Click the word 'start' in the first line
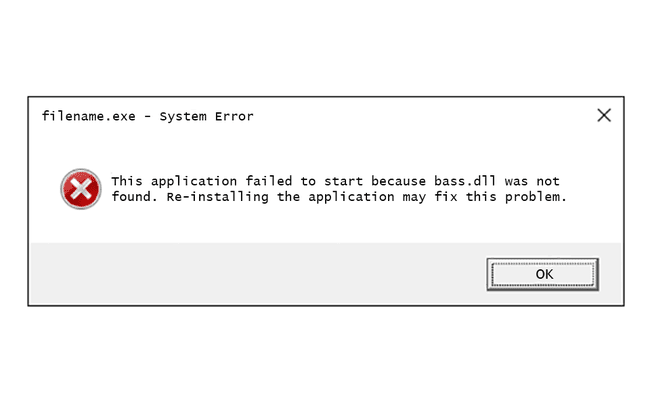The image size is (650, 406). (343, 181)
